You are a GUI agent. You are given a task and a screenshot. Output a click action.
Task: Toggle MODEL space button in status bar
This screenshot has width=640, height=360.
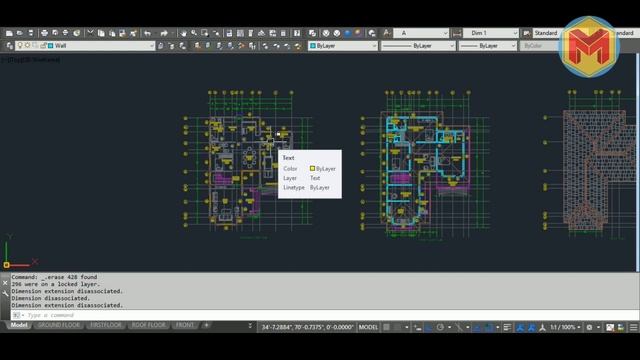coord(368,327)
